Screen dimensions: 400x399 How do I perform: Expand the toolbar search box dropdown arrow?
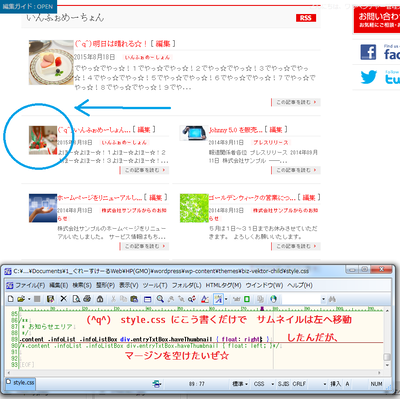click(x=323, y=299)
